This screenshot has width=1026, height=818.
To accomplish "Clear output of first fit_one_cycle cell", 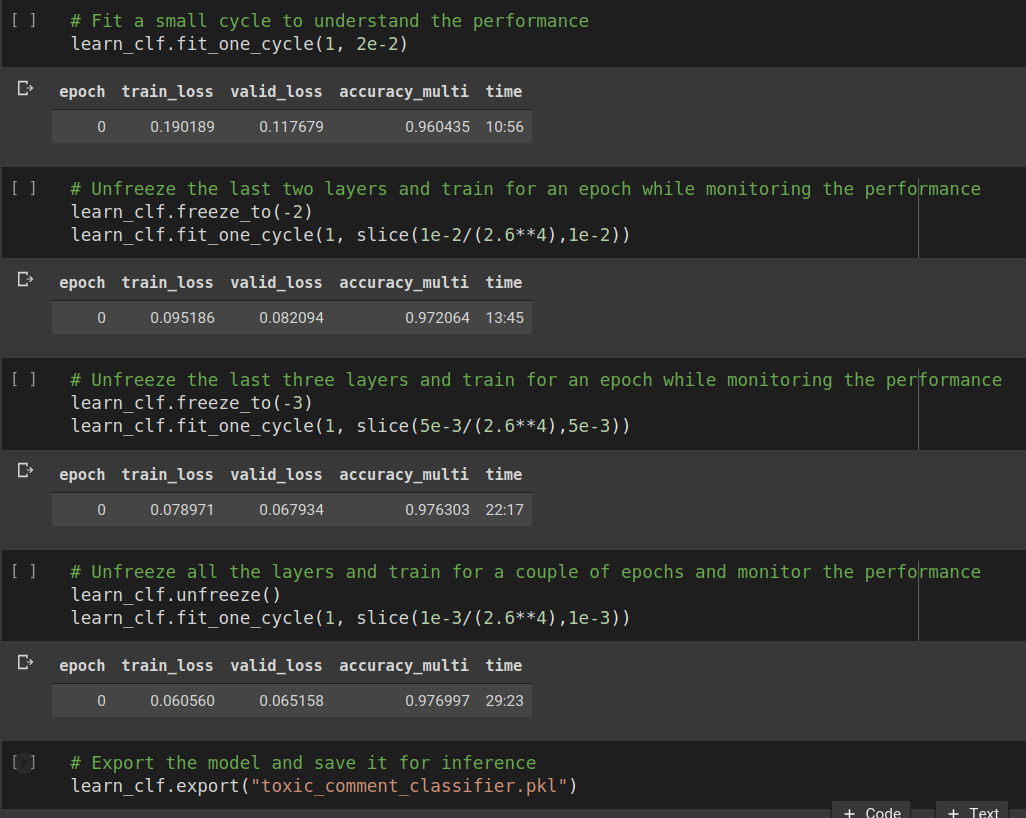I will click(x=25, y=88).
